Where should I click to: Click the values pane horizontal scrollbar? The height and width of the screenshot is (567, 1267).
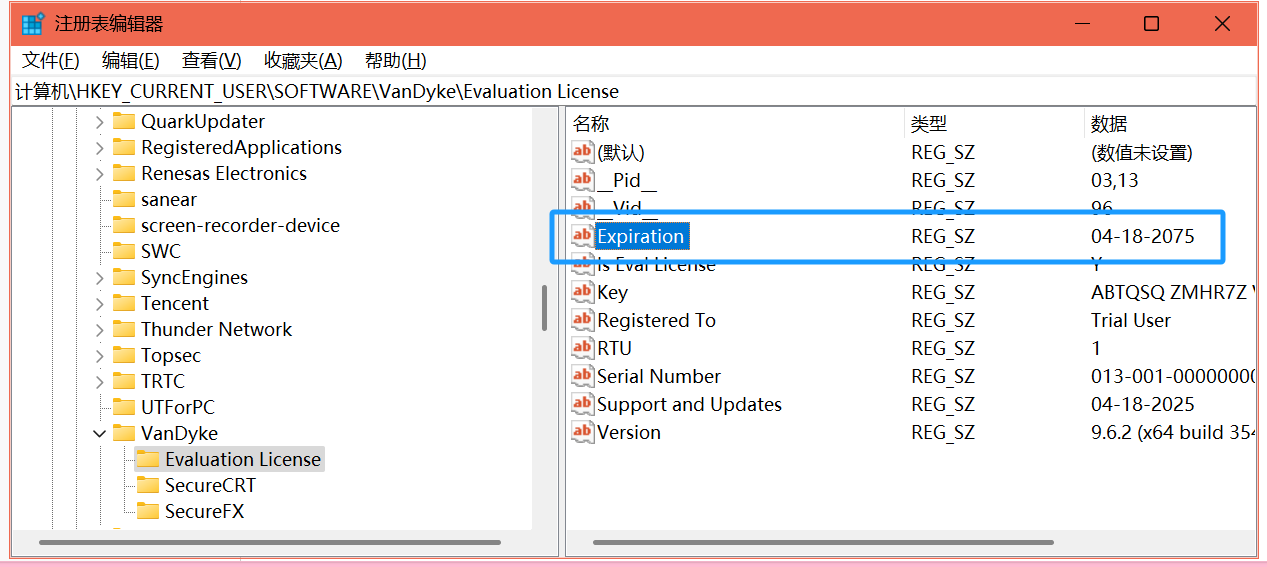823,542
